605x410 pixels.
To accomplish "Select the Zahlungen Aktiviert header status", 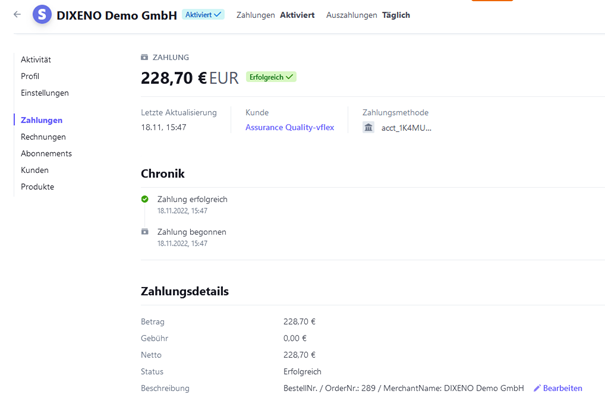I will pos(275,15).
